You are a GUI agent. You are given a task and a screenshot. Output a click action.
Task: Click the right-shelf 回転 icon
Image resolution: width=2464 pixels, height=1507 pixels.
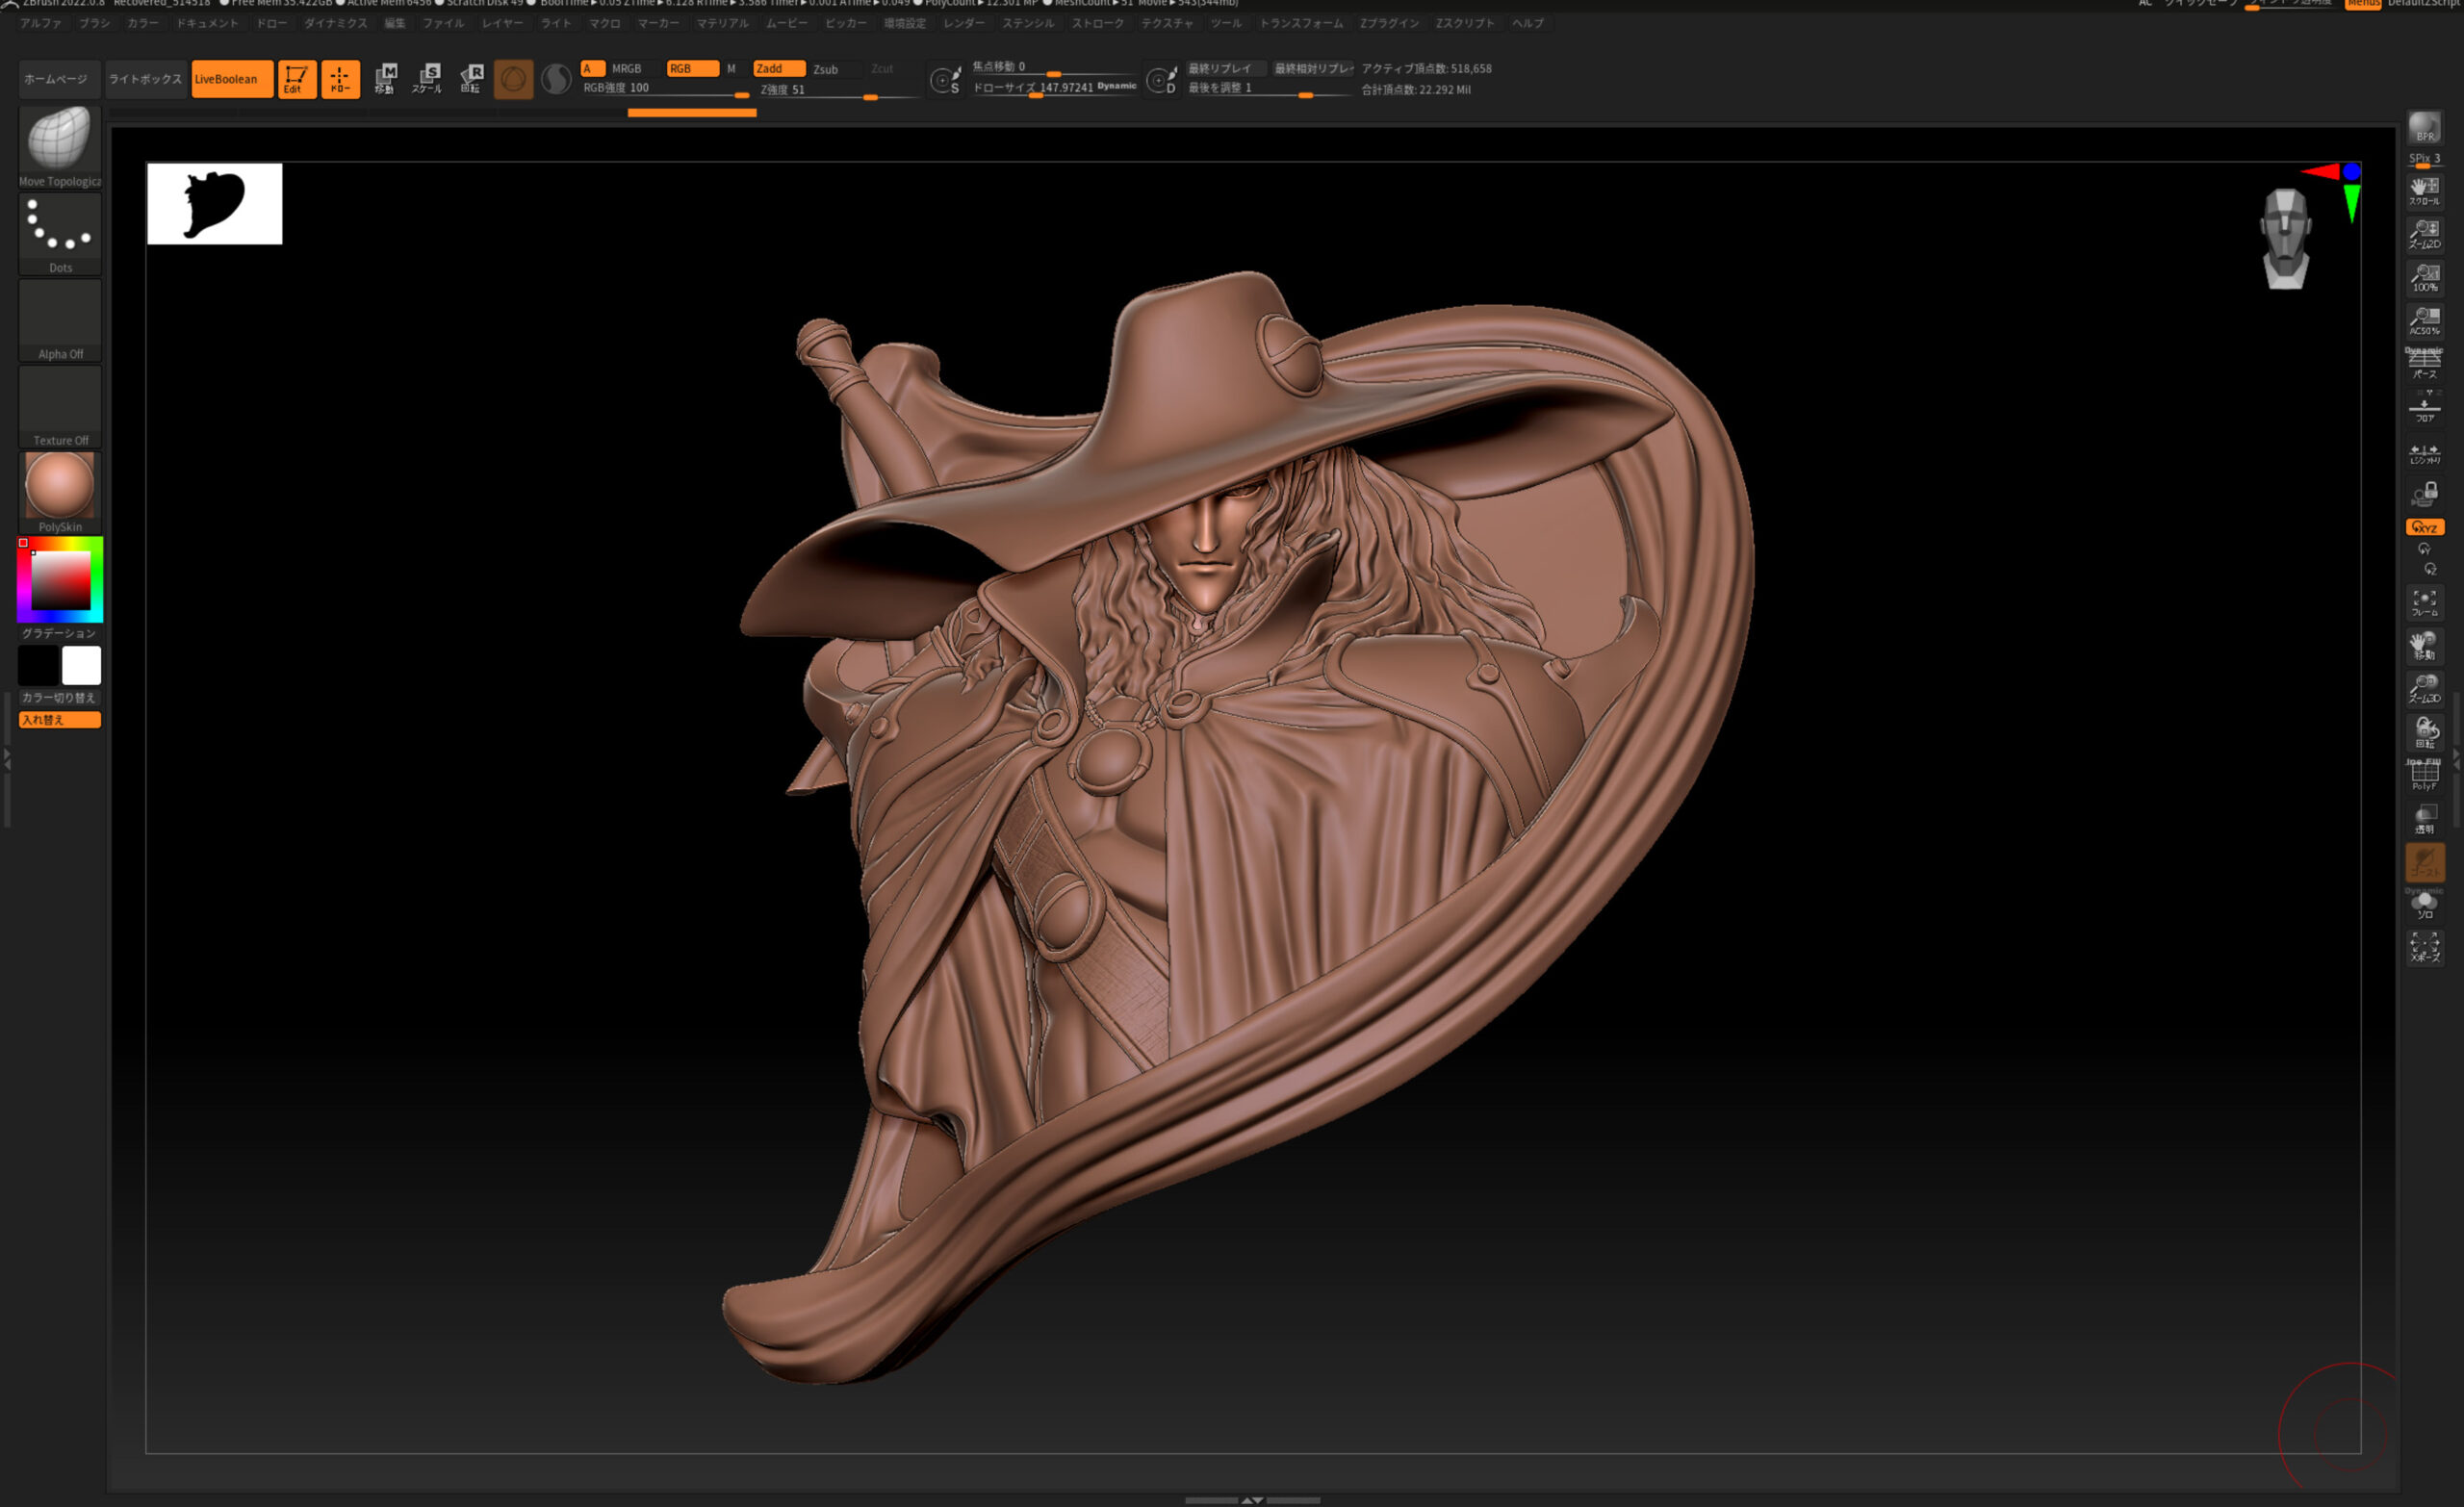(2425, 733)
